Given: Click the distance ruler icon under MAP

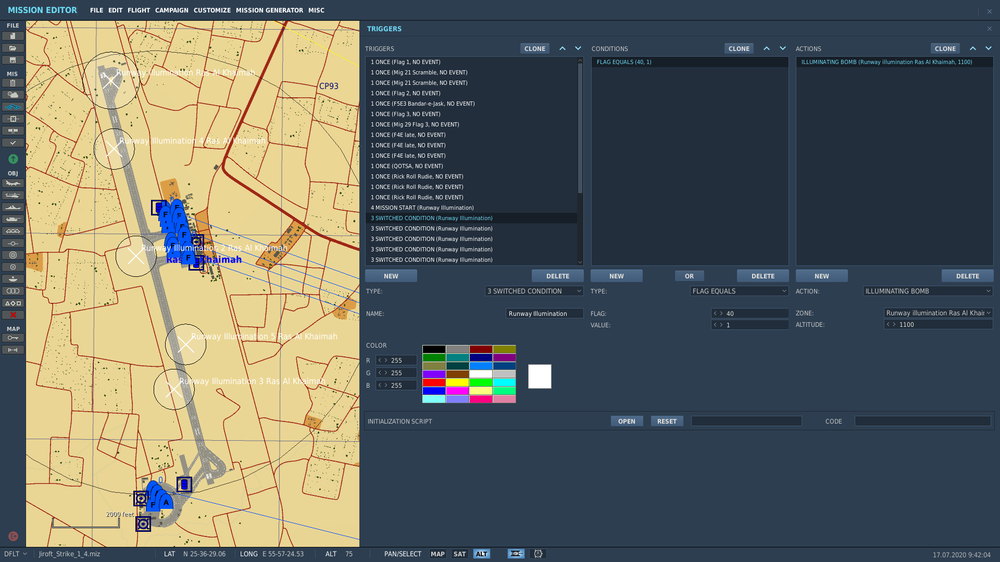Looking at the screenshot, I should 13,350.
